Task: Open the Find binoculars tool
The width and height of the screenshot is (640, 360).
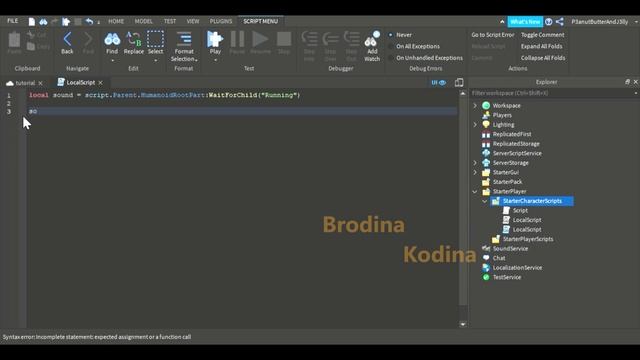Action: pos(112,39)
